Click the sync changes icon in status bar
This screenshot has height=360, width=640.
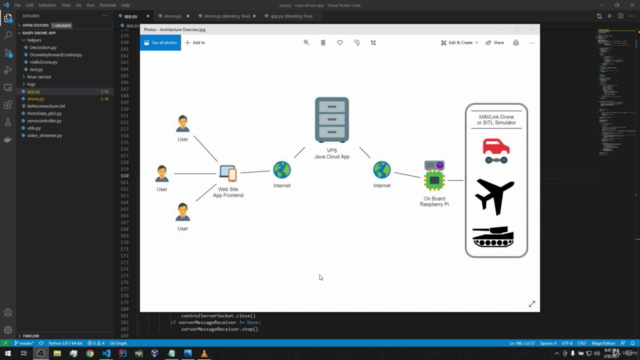tap(41, 343)
